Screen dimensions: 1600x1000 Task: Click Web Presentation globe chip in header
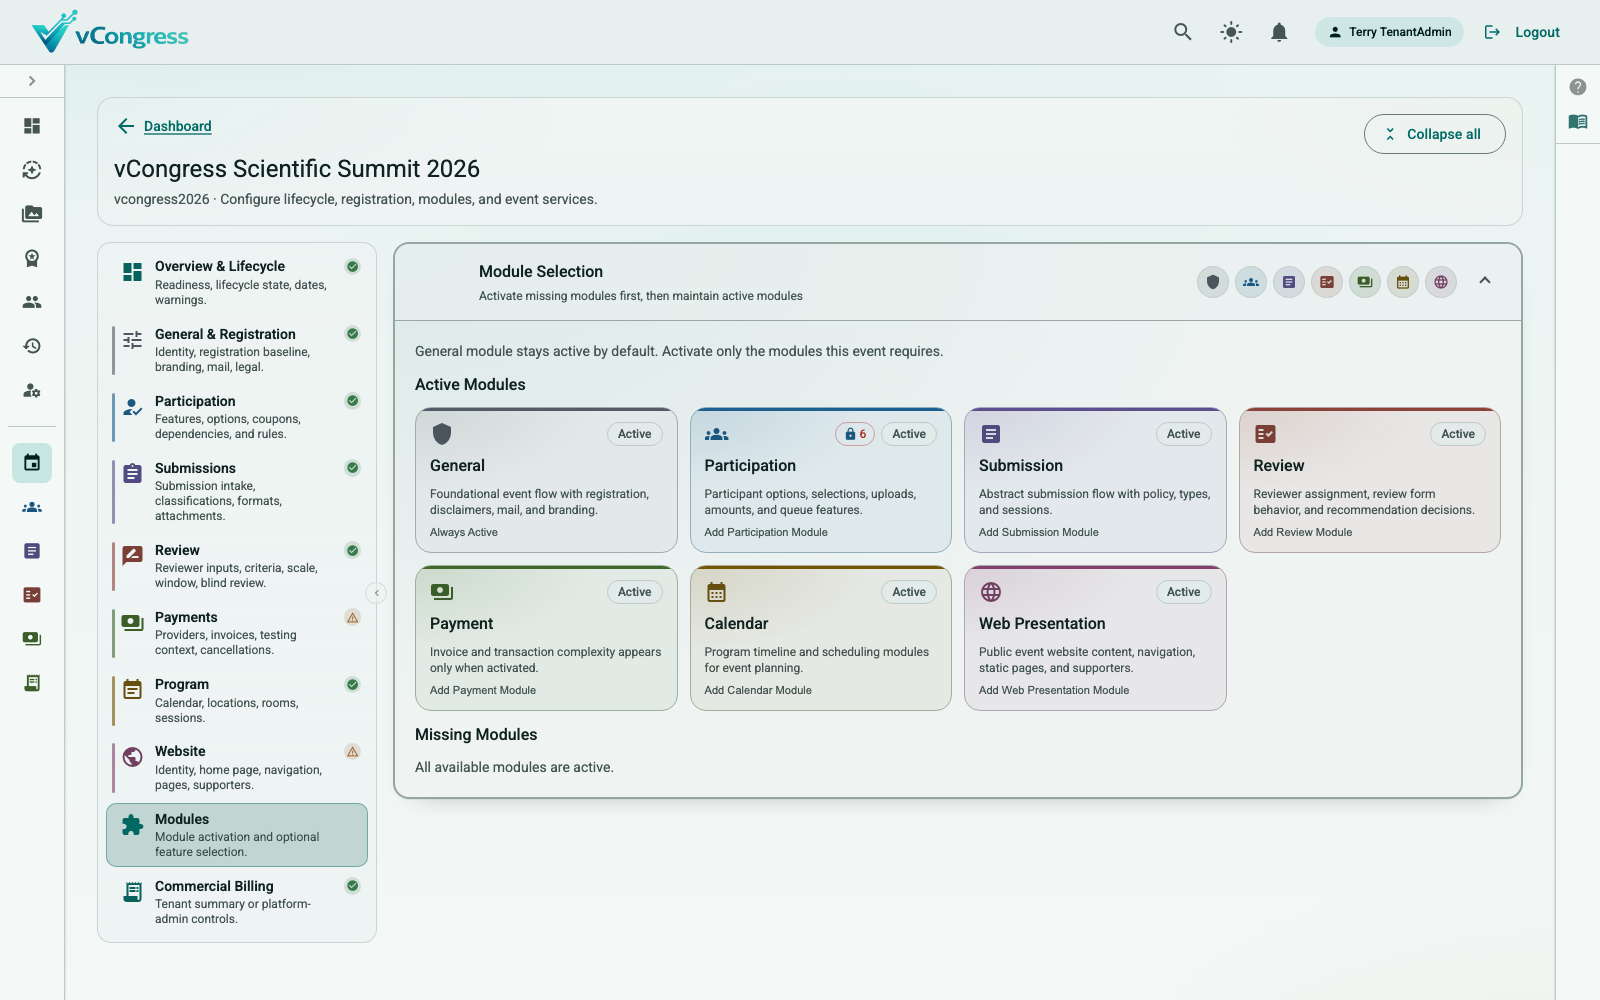tap(1441, 282)
